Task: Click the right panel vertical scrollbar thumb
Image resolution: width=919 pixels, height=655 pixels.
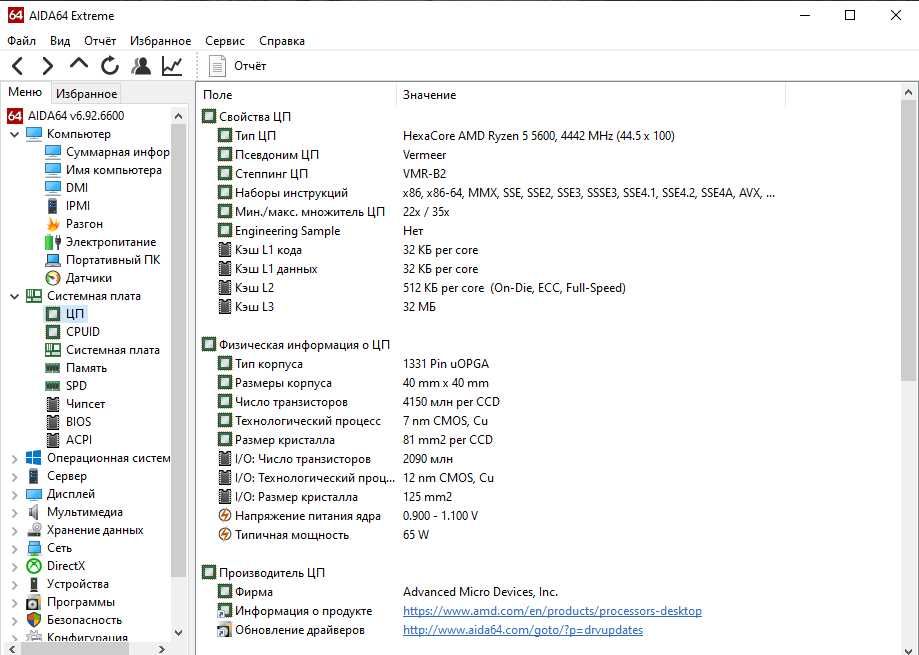Action: pyautogui.click(x=908, y=240)
